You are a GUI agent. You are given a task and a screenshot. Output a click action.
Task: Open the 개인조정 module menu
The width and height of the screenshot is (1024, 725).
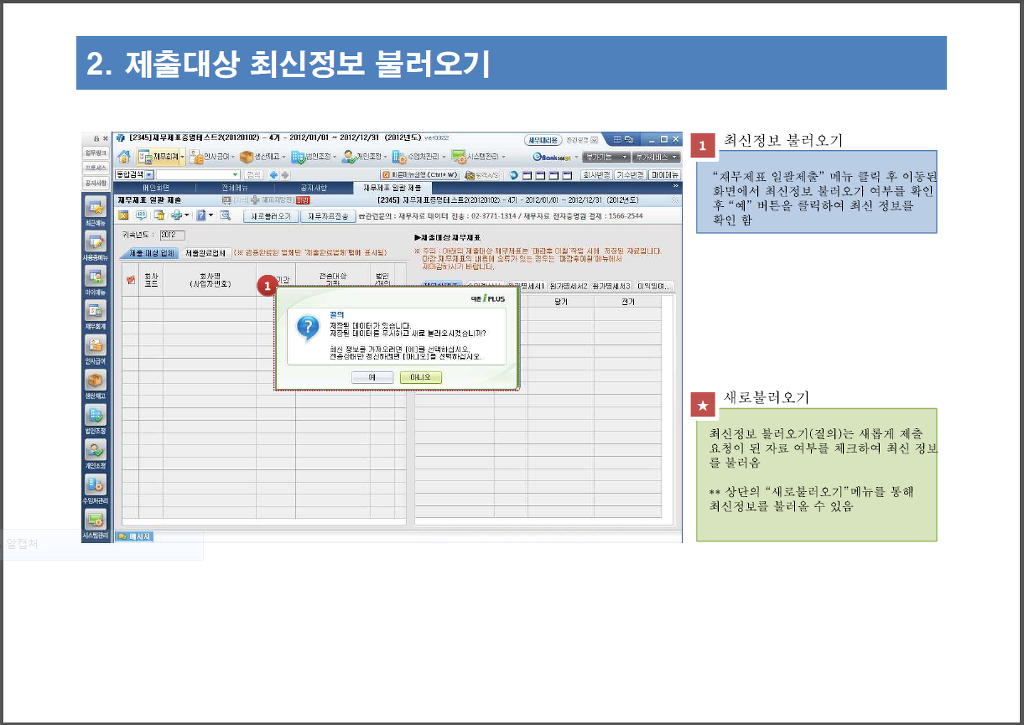[364, 157]
